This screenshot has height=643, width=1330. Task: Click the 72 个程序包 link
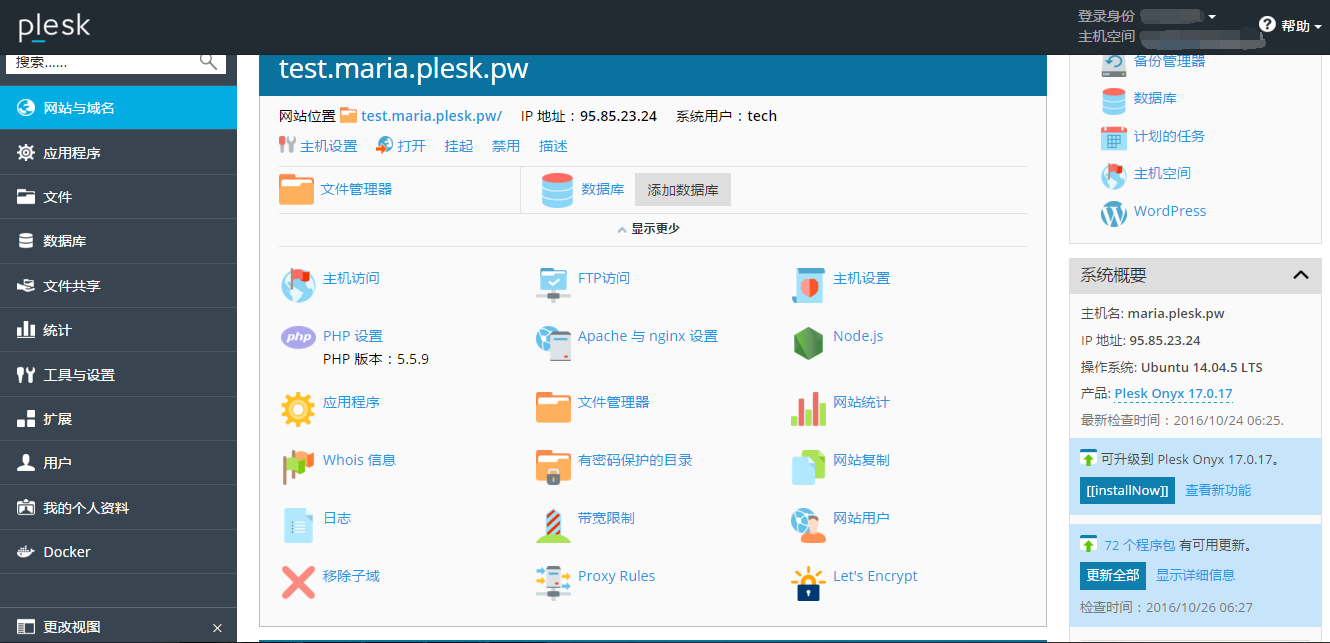tap(1139, 545)
